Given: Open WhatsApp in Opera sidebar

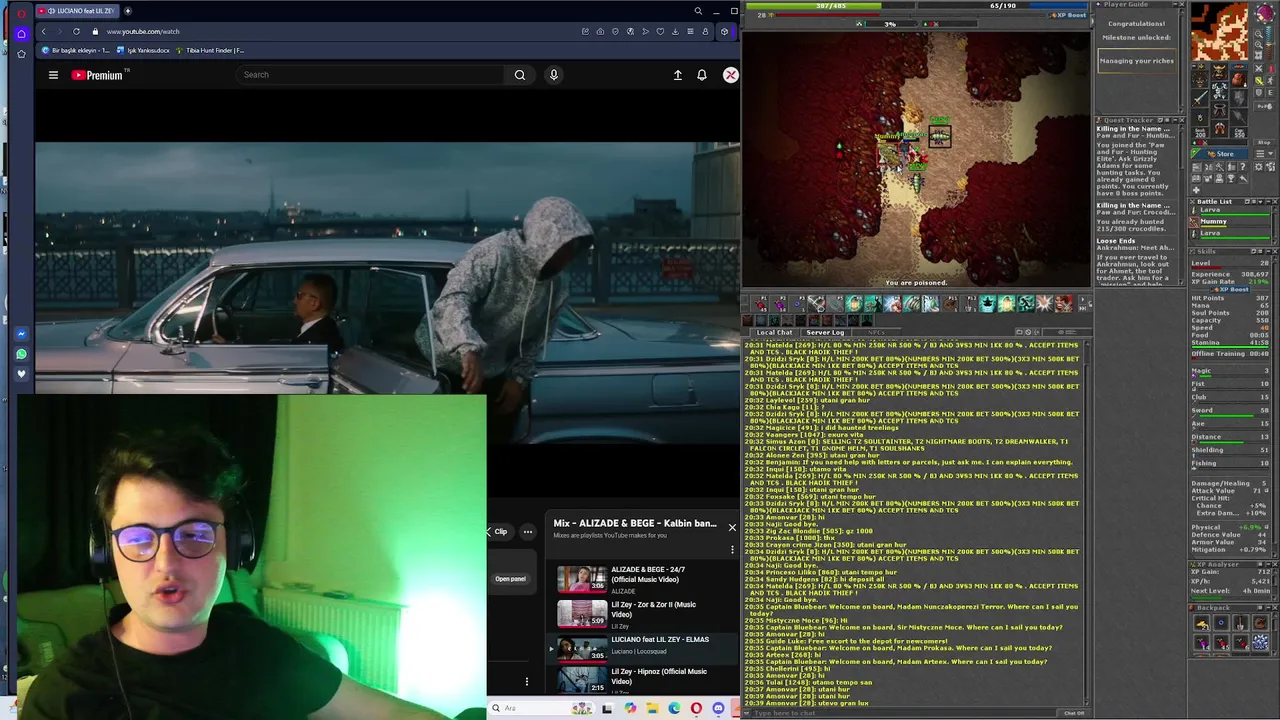Looking at the screenshot, I should [x=21, y=354].
